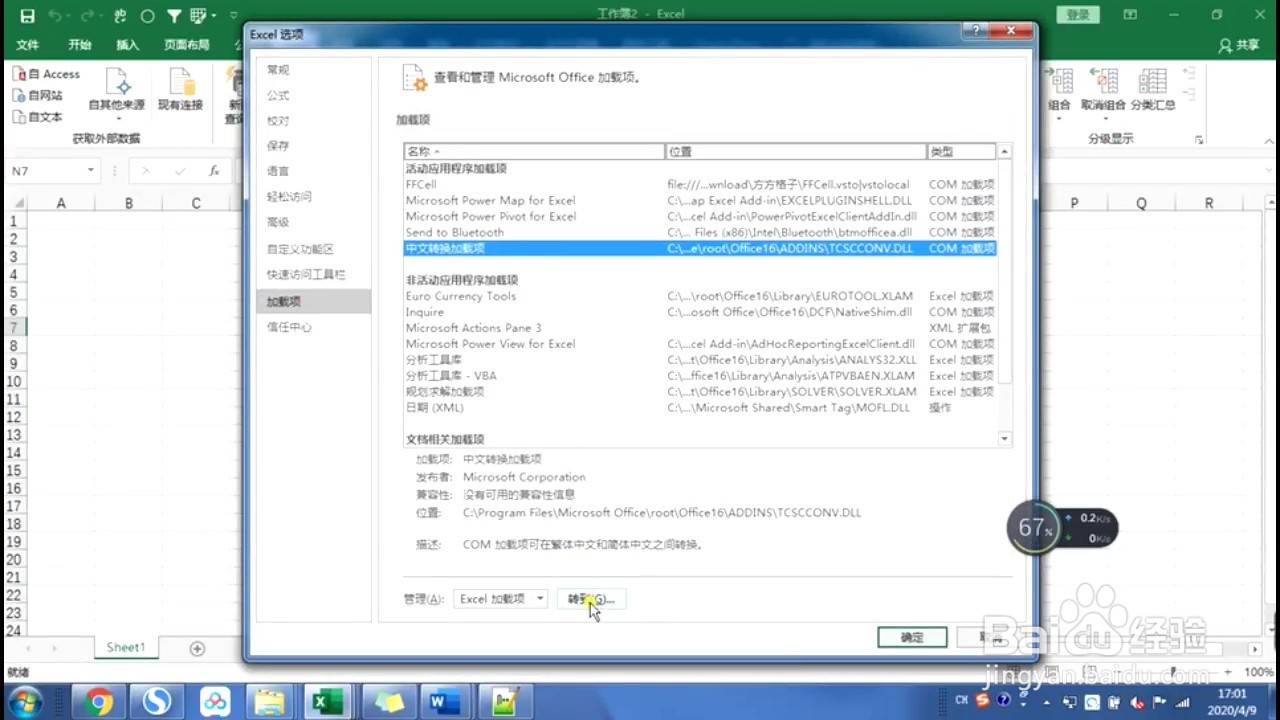Select 保存 category in Excel options
This screenshot has width=1280, height=720.
(313, 145)
